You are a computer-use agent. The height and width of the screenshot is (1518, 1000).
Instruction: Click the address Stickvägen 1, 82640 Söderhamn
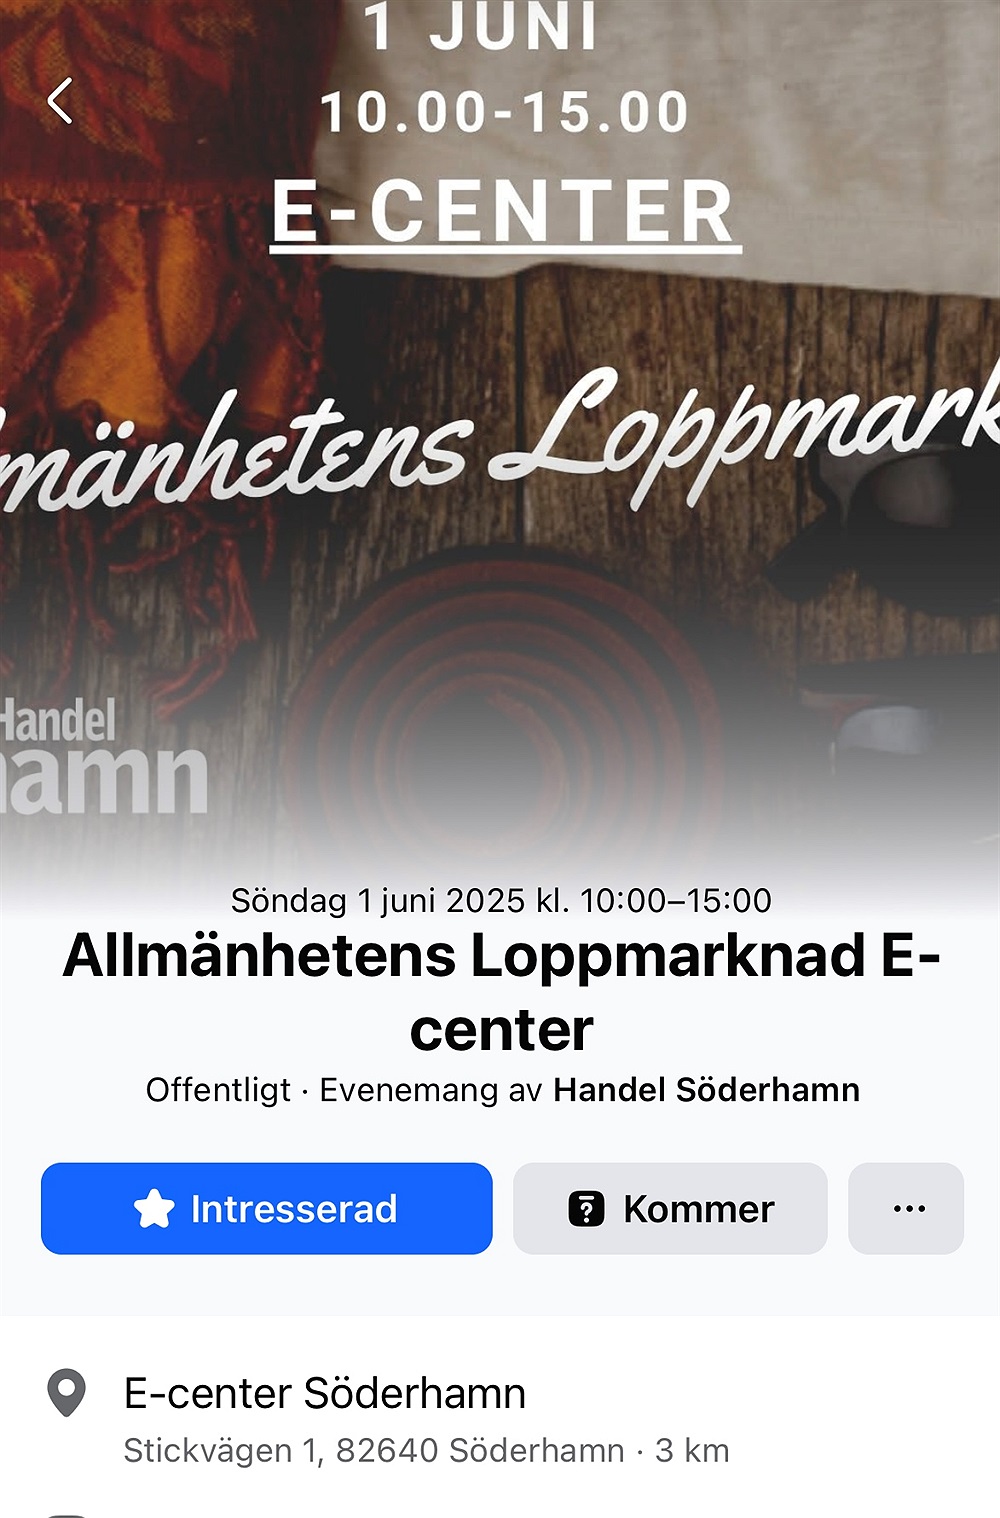[374, 1450]
